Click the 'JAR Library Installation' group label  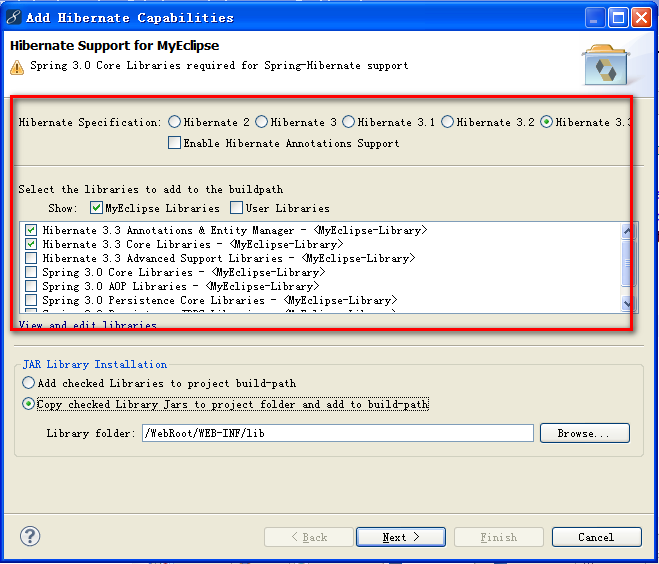95,364
